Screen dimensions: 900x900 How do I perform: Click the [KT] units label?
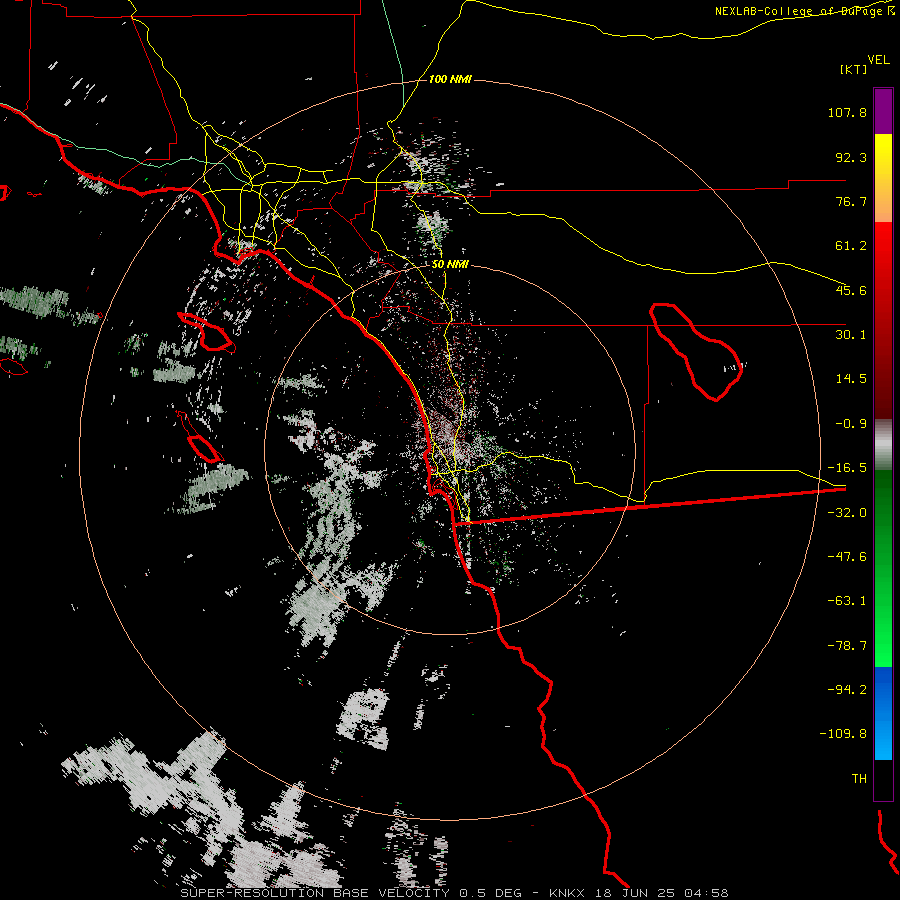tap(853, 69)
